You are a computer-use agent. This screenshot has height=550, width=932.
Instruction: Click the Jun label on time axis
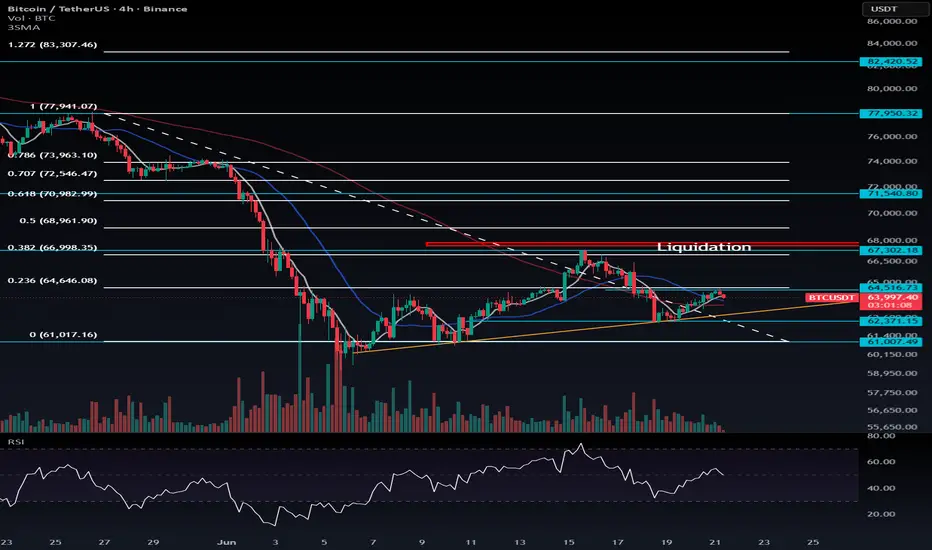coord(226,542)
